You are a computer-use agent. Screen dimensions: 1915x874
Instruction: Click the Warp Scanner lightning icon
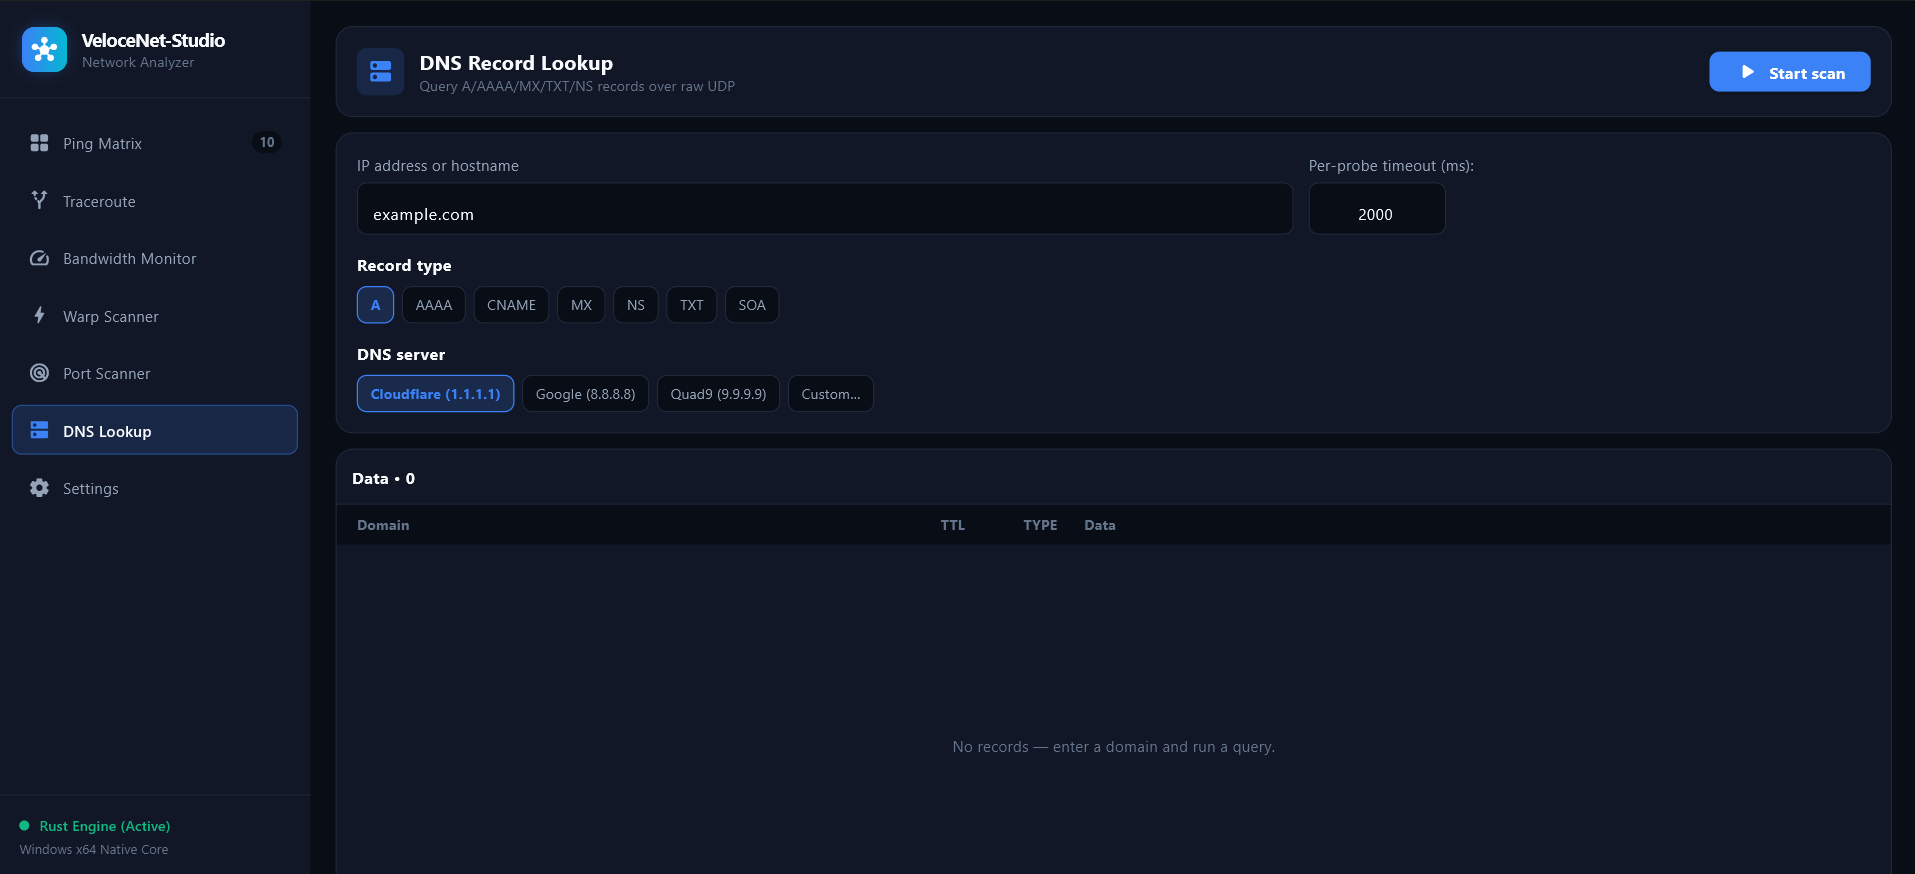coord(39,315)
